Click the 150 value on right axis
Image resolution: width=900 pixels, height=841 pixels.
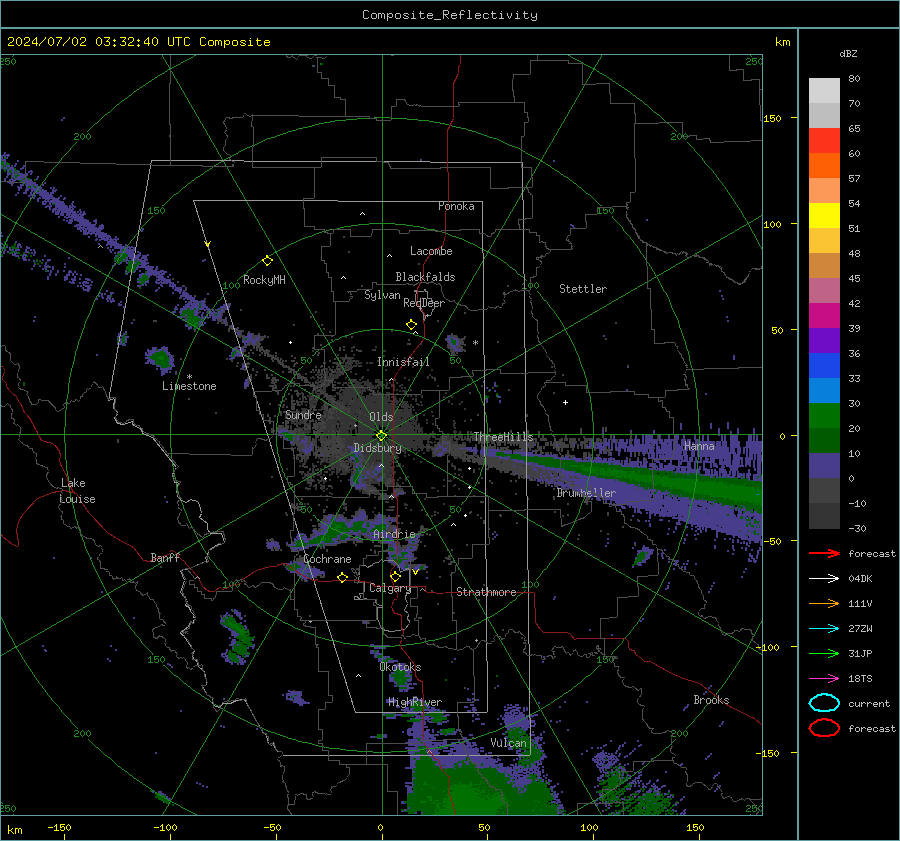(772, 118)
